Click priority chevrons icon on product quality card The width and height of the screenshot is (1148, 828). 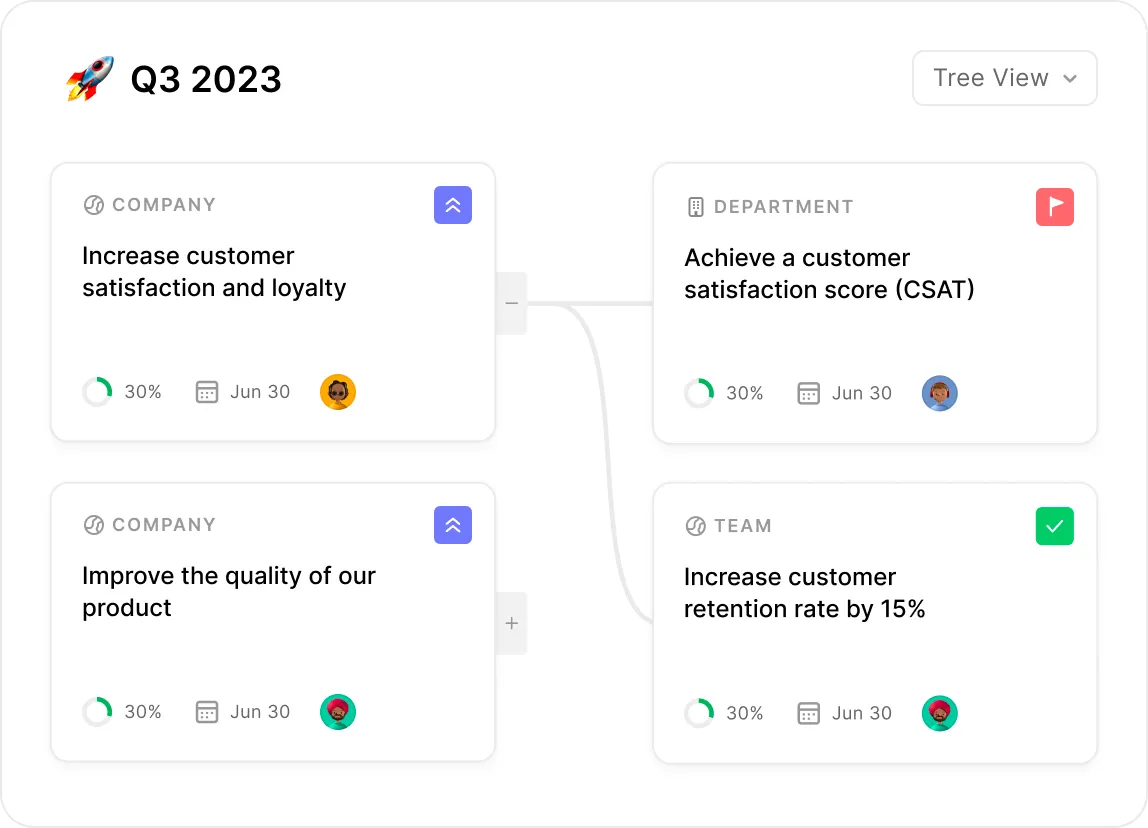coord(452,525)
